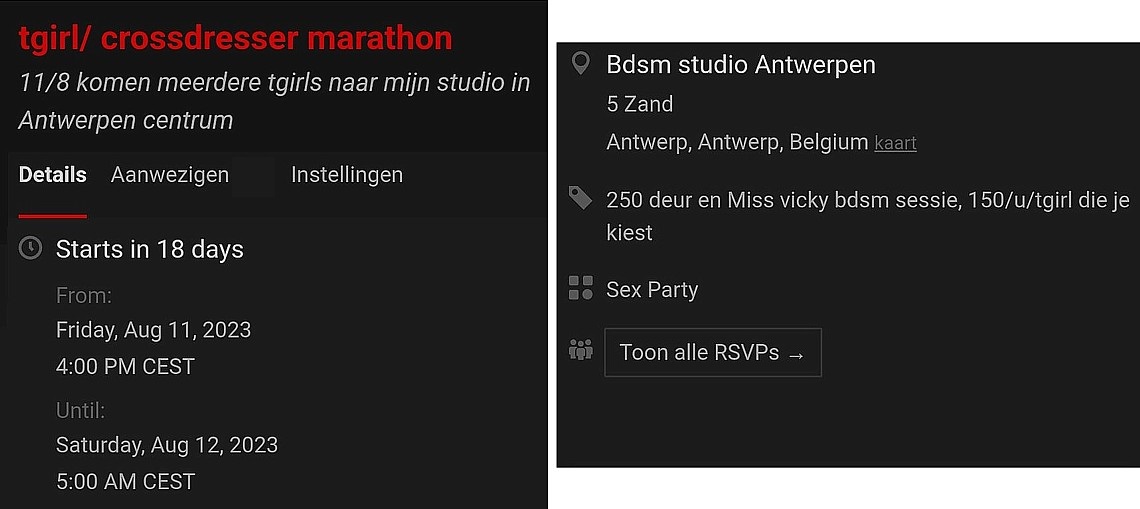
Task: Click the italic event subtitle text
Action: (274, 101)
